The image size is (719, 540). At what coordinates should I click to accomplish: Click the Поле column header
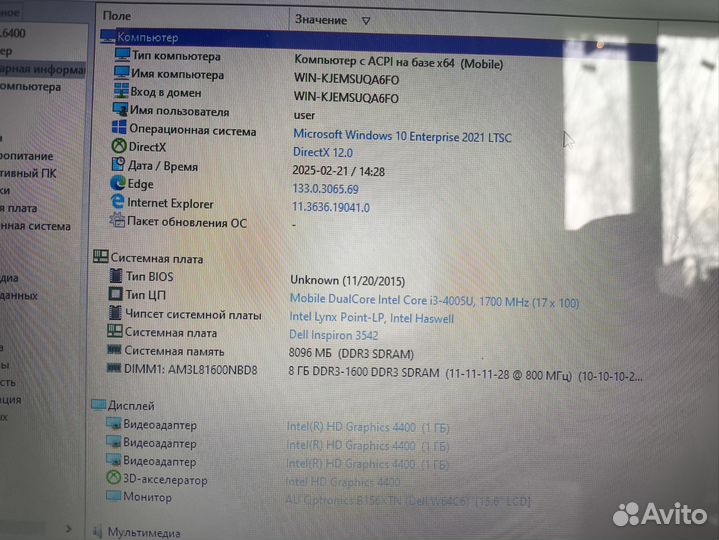click(117, 16)
